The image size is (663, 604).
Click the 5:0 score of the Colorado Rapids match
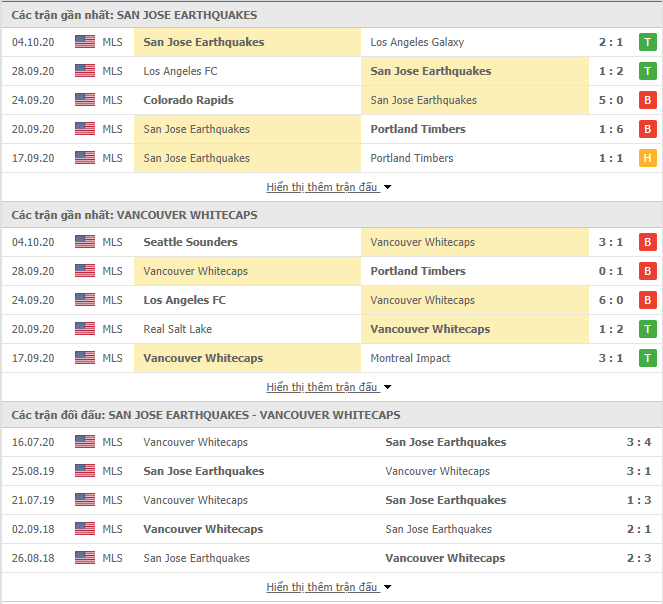point(611,100)
